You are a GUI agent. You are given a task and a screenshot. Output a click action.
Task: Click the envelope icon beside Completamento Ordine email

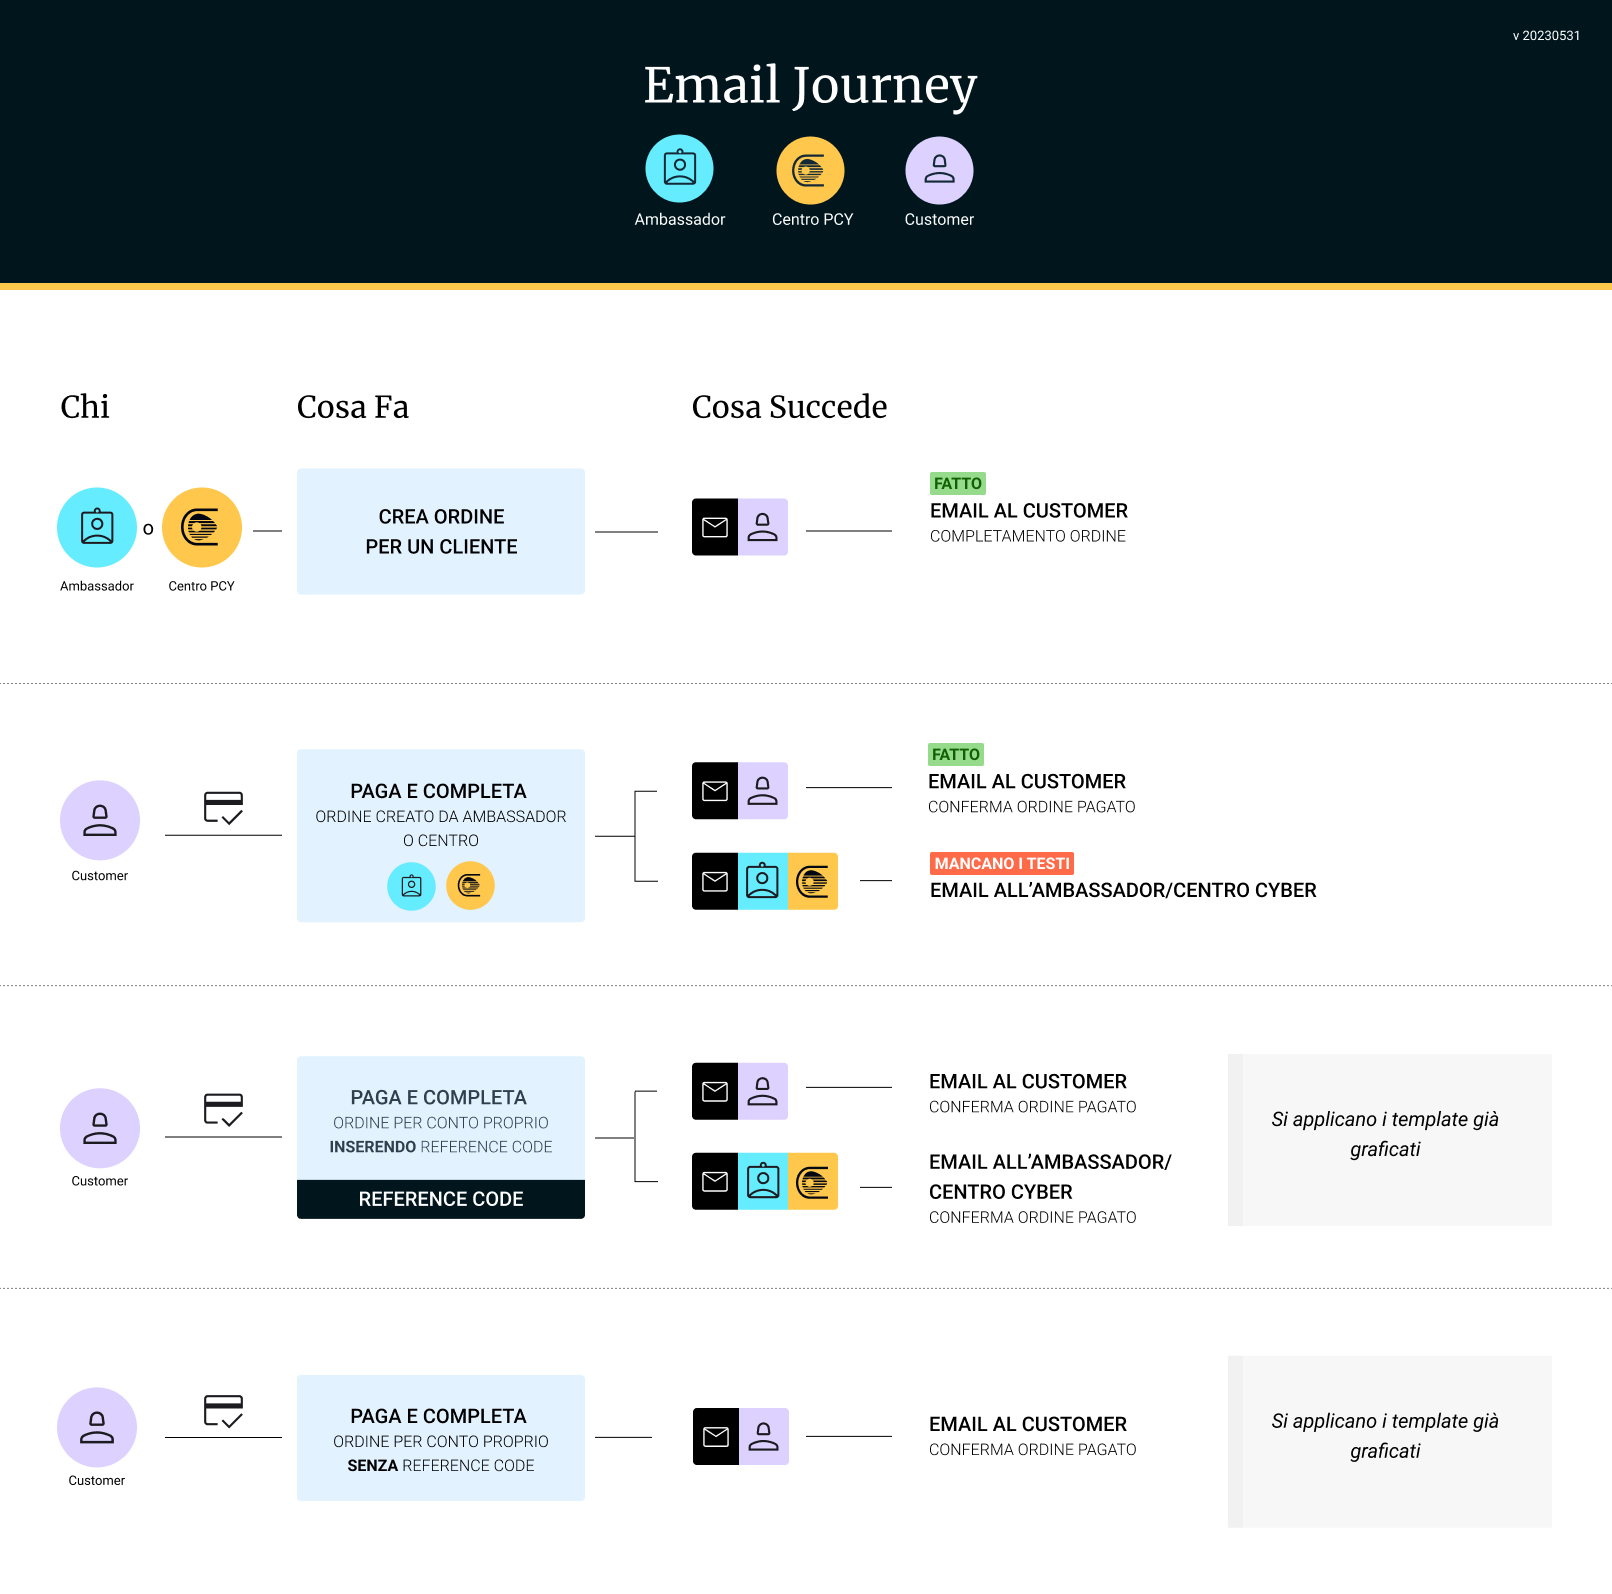[715, 527]
